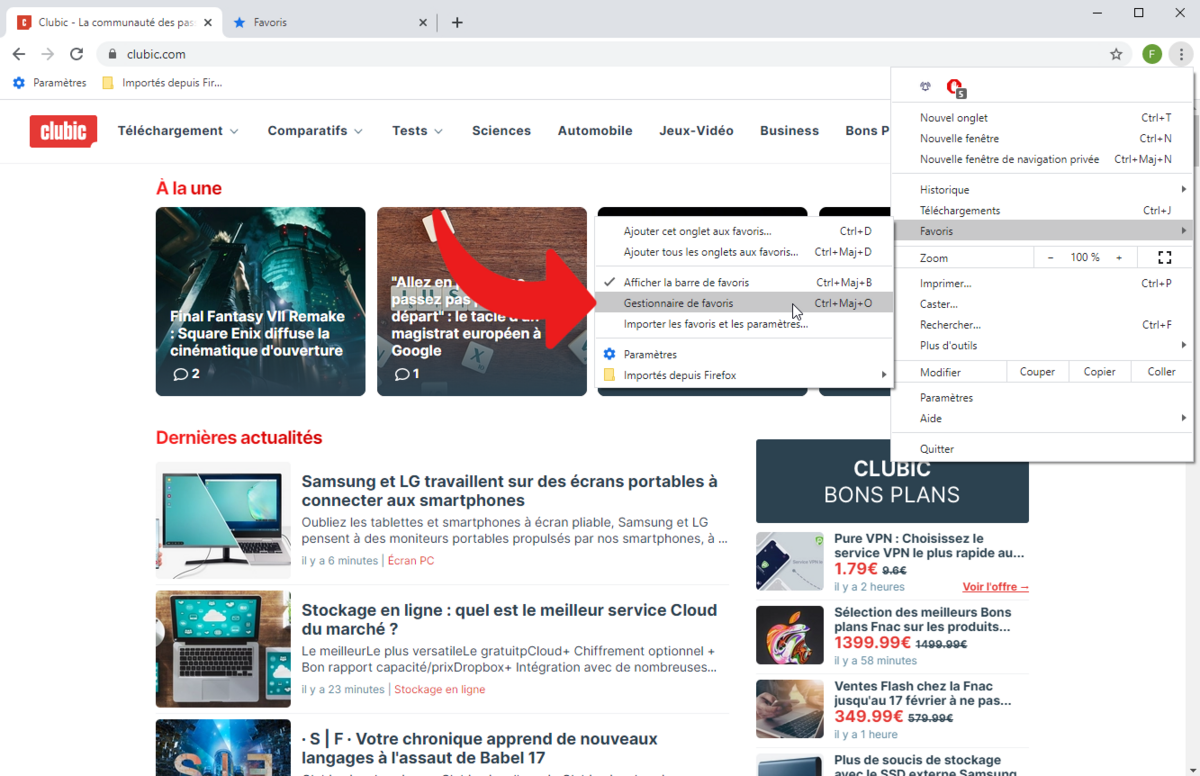
Task: Bookmark this page with the star icon
Action: [1116, 54]
